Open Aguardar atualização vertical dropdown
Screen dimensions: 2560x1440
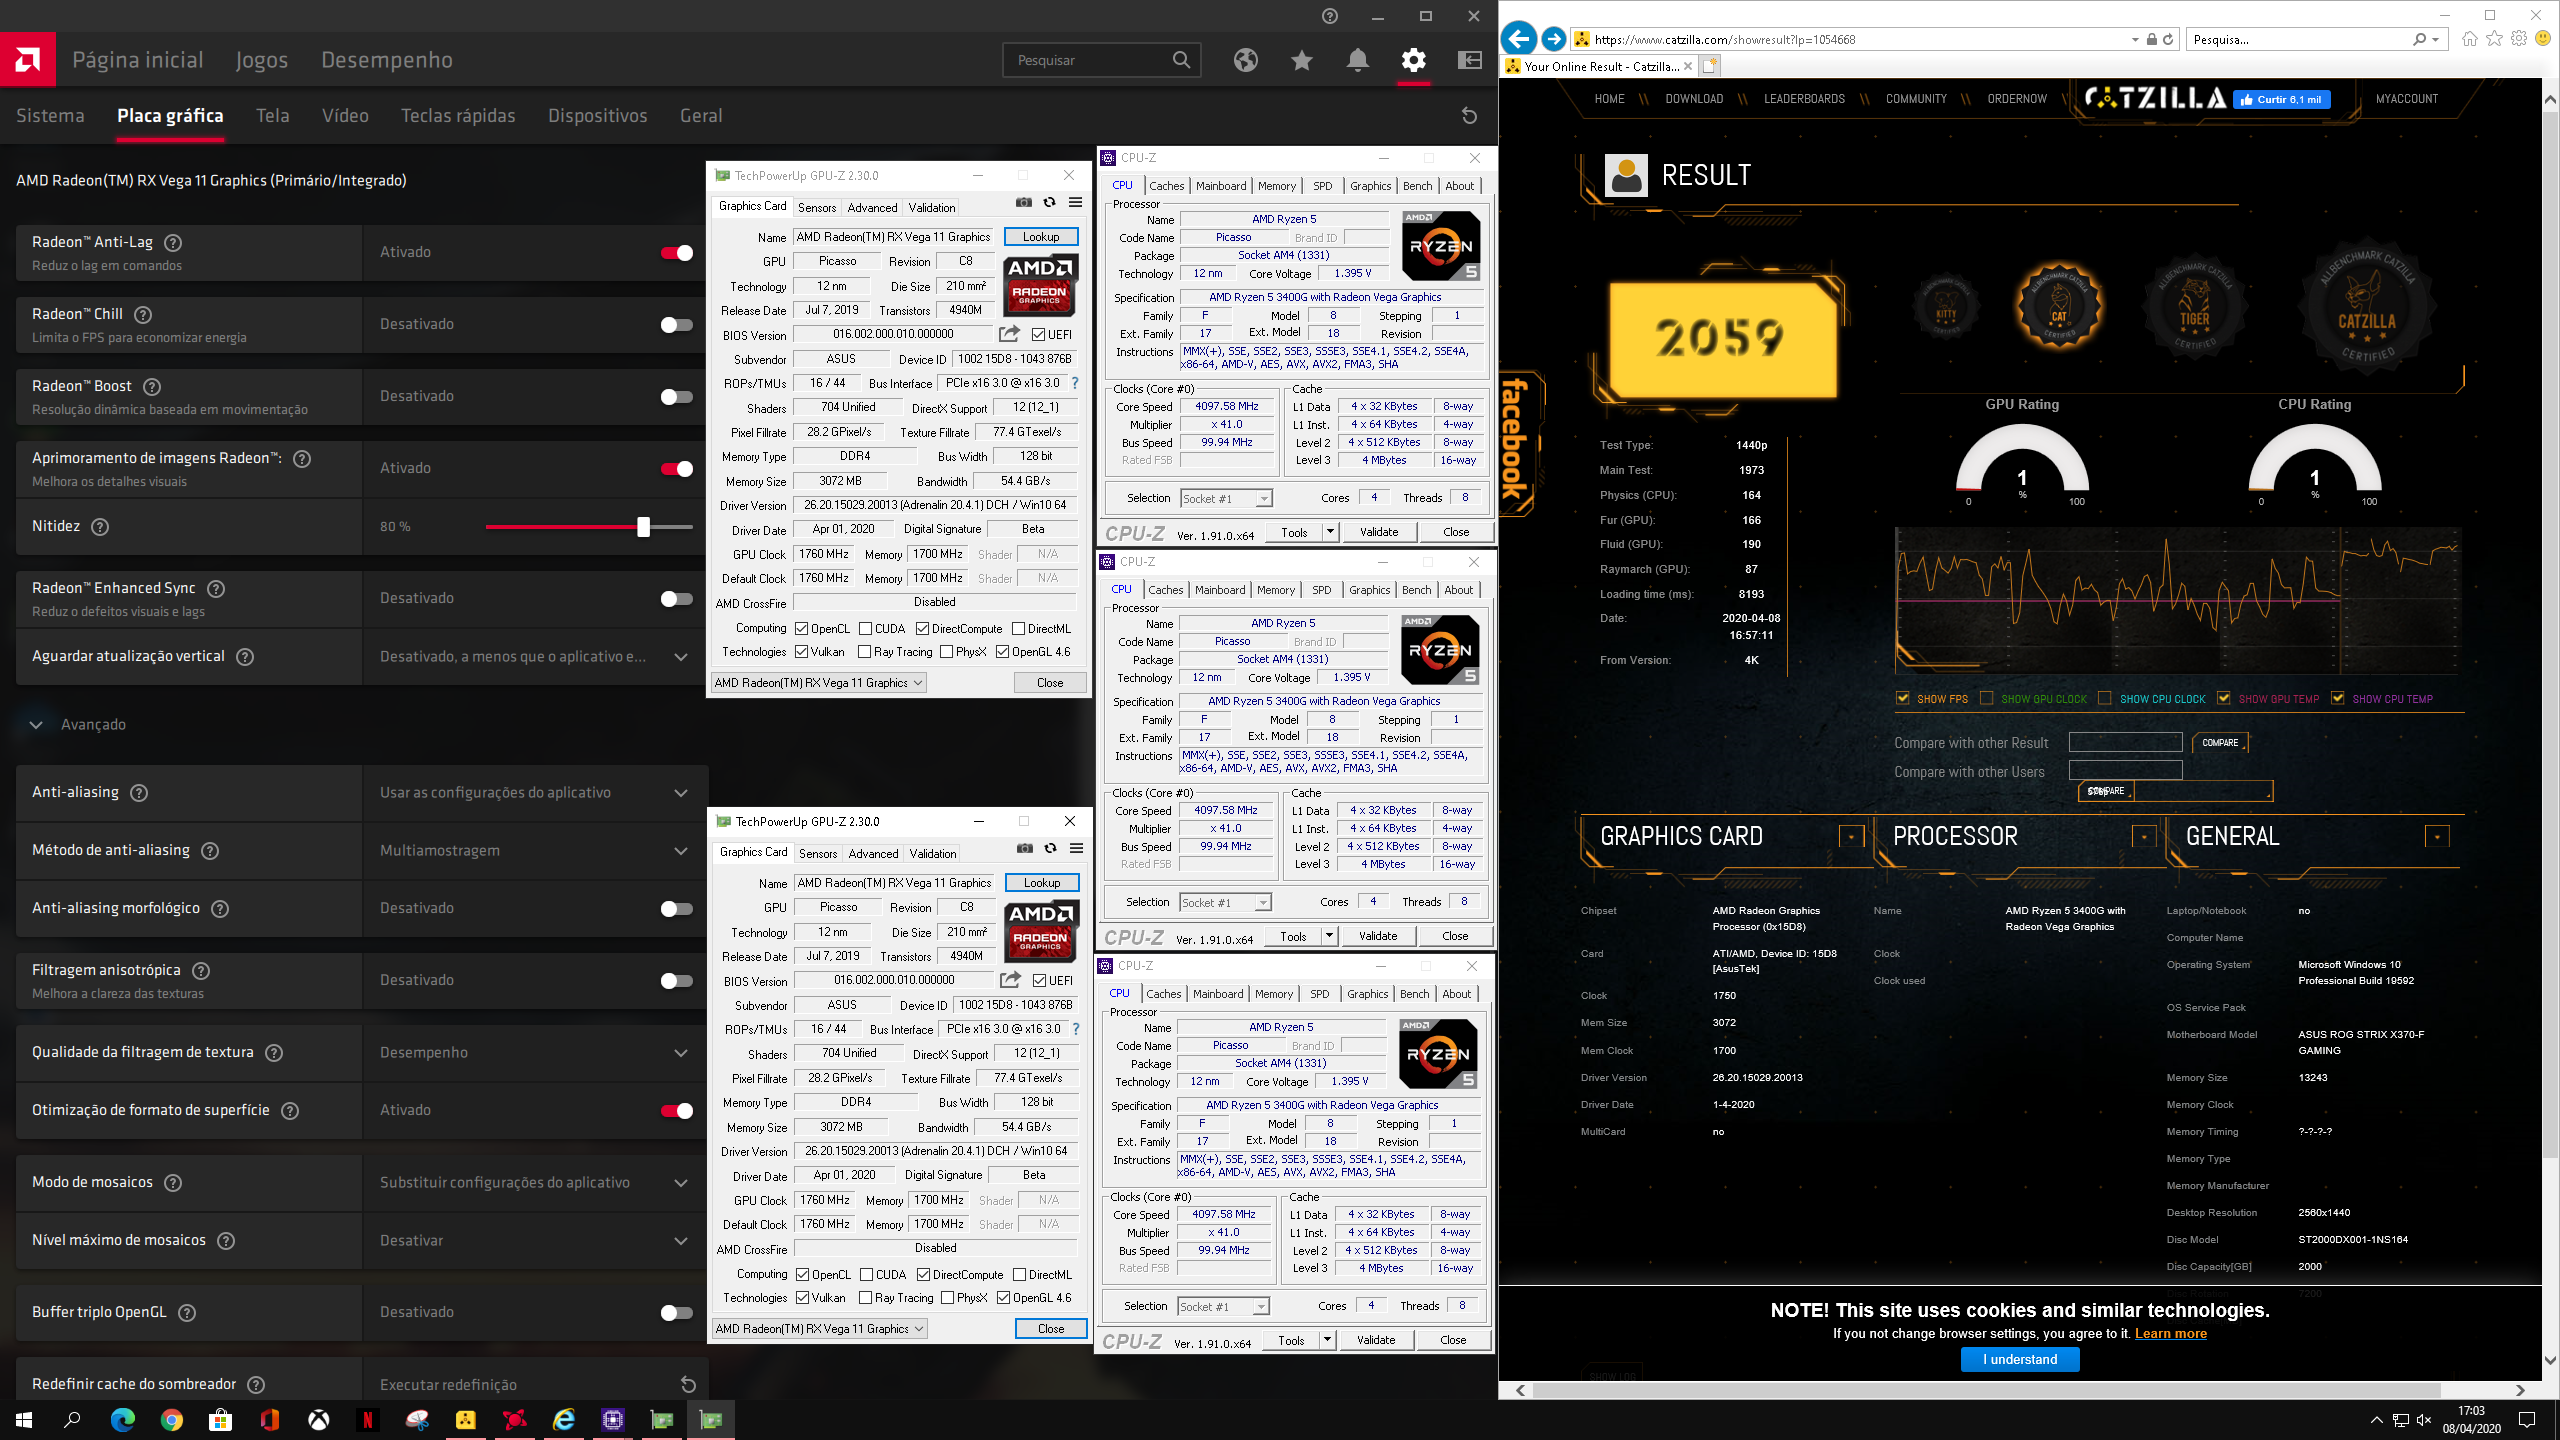535,657
